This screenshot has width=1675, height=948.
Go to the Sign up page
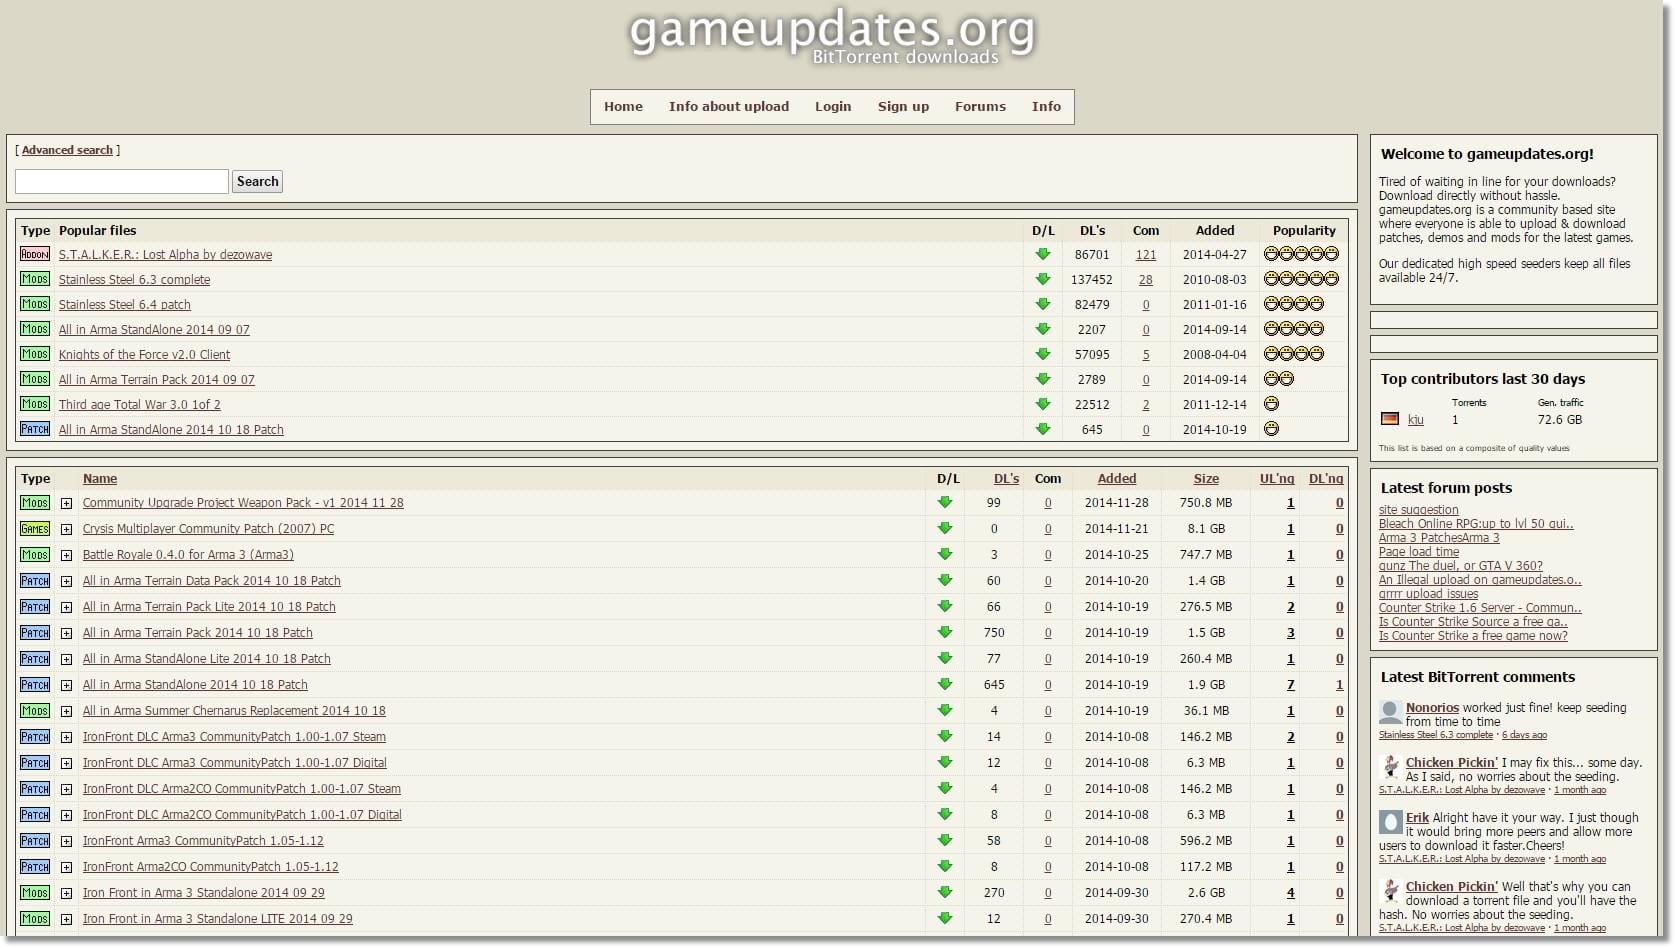pos(903,106)
